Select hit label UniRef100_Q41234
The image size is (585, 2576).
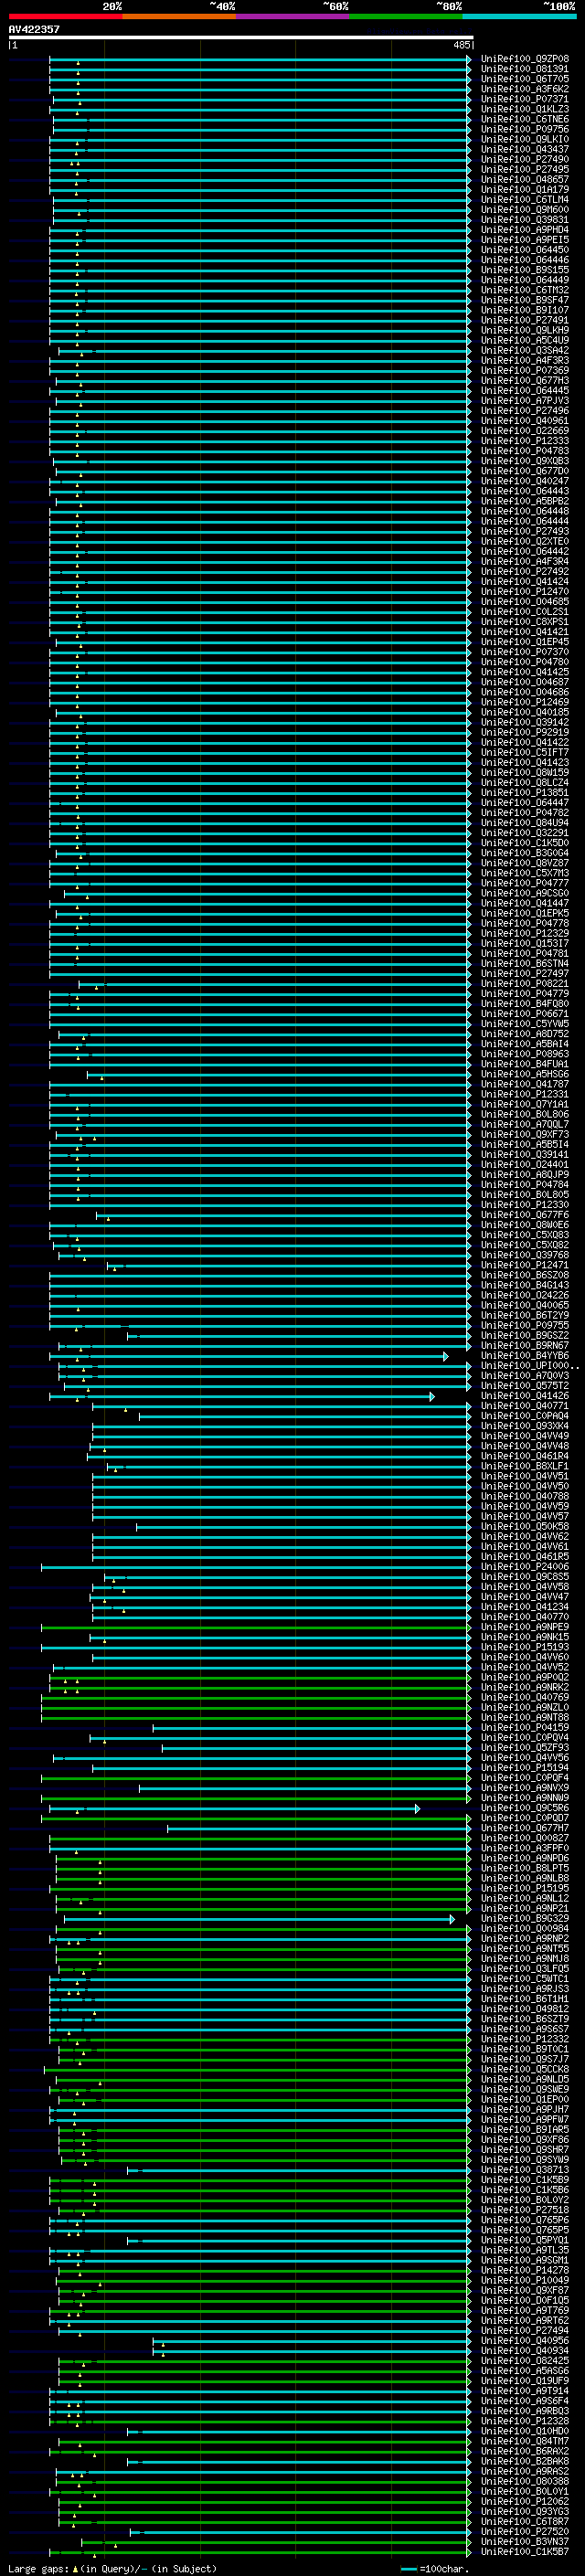524,1607
